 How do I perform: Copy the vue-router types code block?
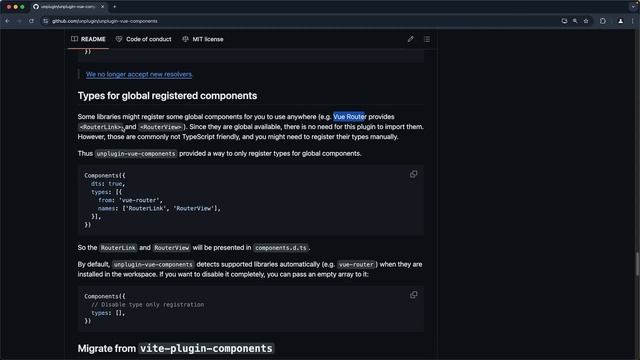413,174
